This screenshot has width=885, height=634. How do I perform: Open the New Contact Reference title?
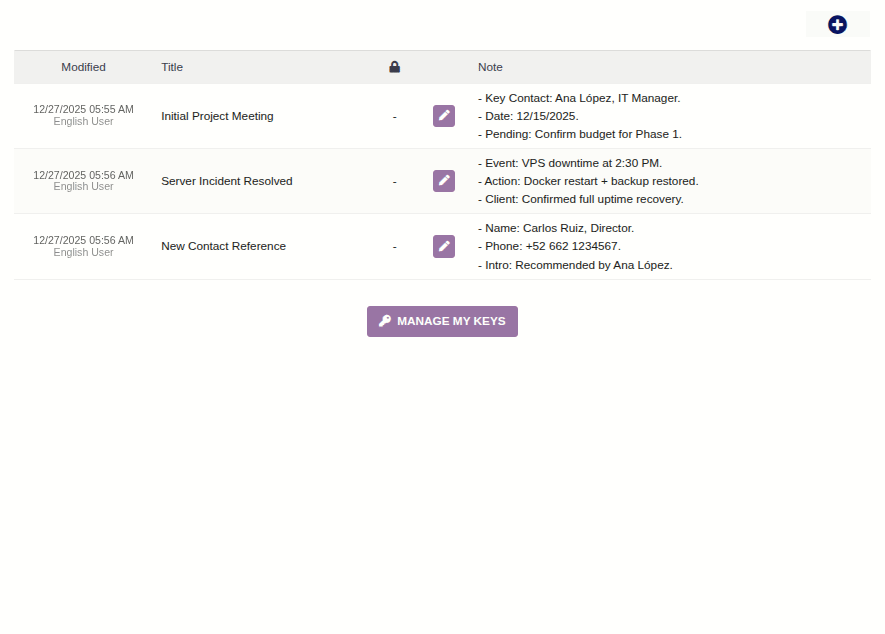pyautogui.click(x=223, y=246)
